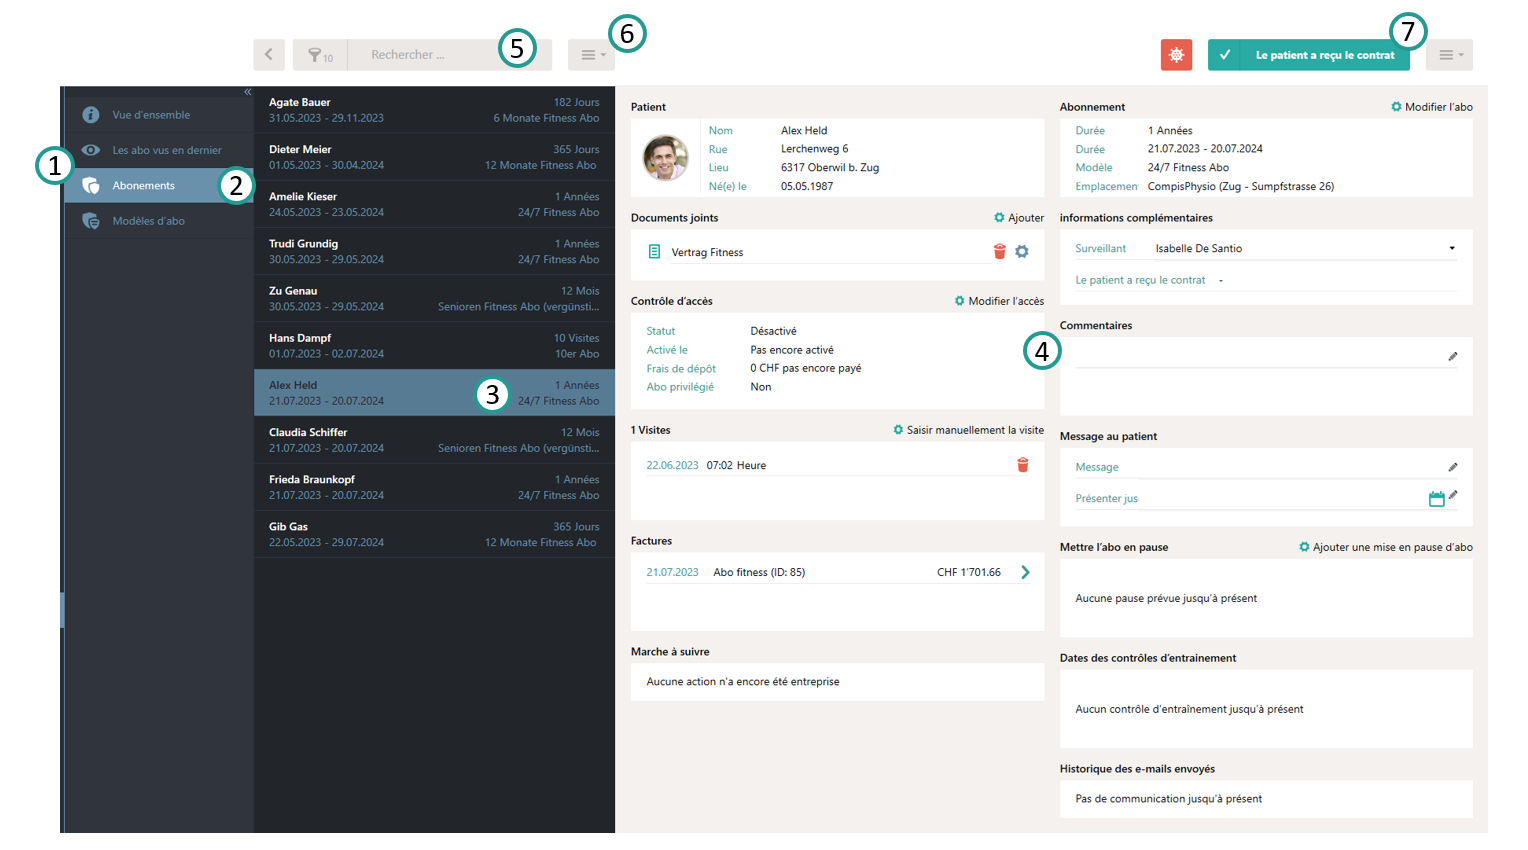Click in the Rechercher search field
This screenshot has height=850, width=1528.
coord(425,55)
